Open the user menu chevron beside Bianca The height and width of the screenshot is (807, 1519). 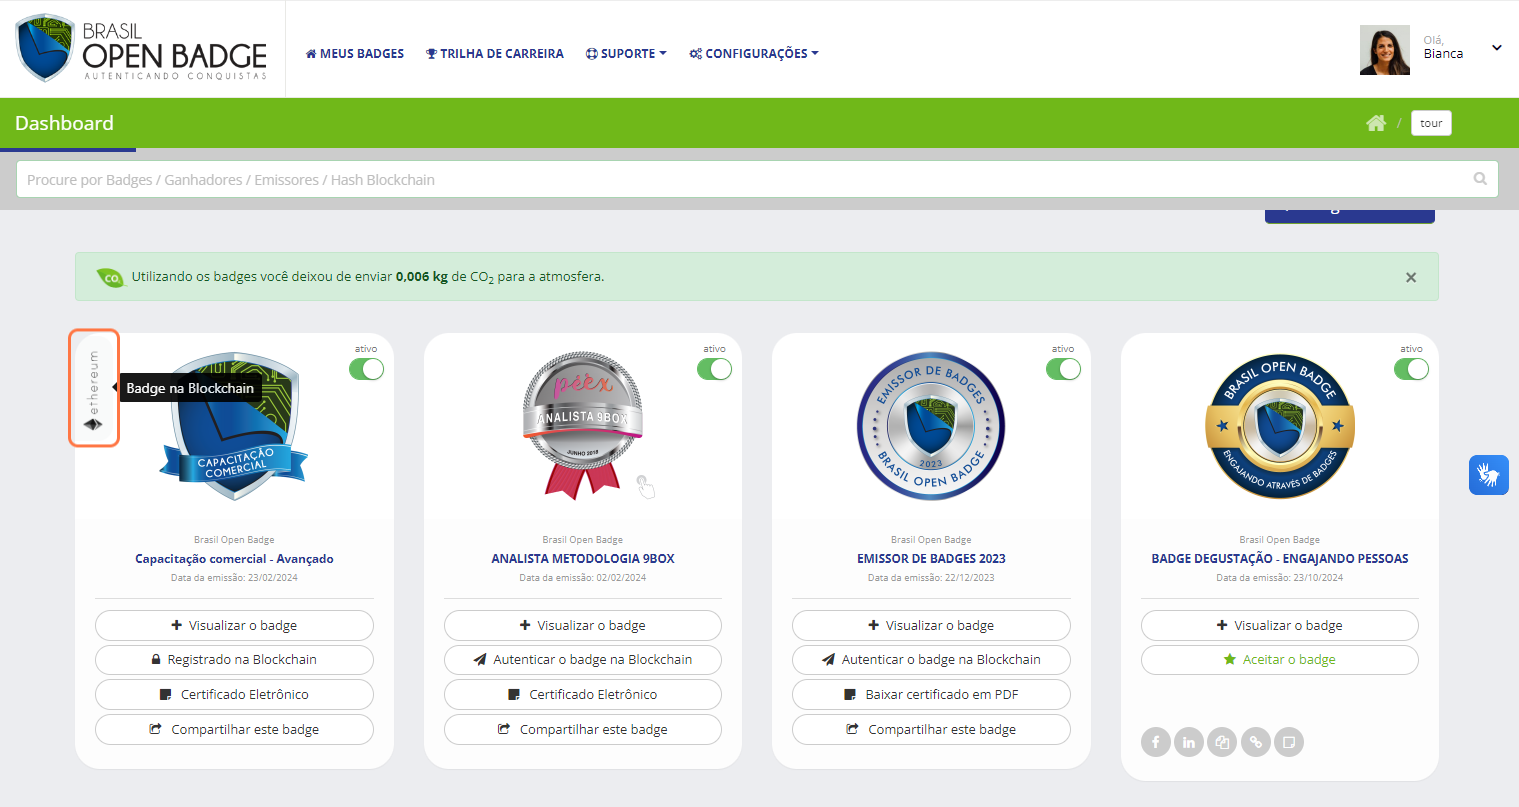click(x=1497, y=48)
